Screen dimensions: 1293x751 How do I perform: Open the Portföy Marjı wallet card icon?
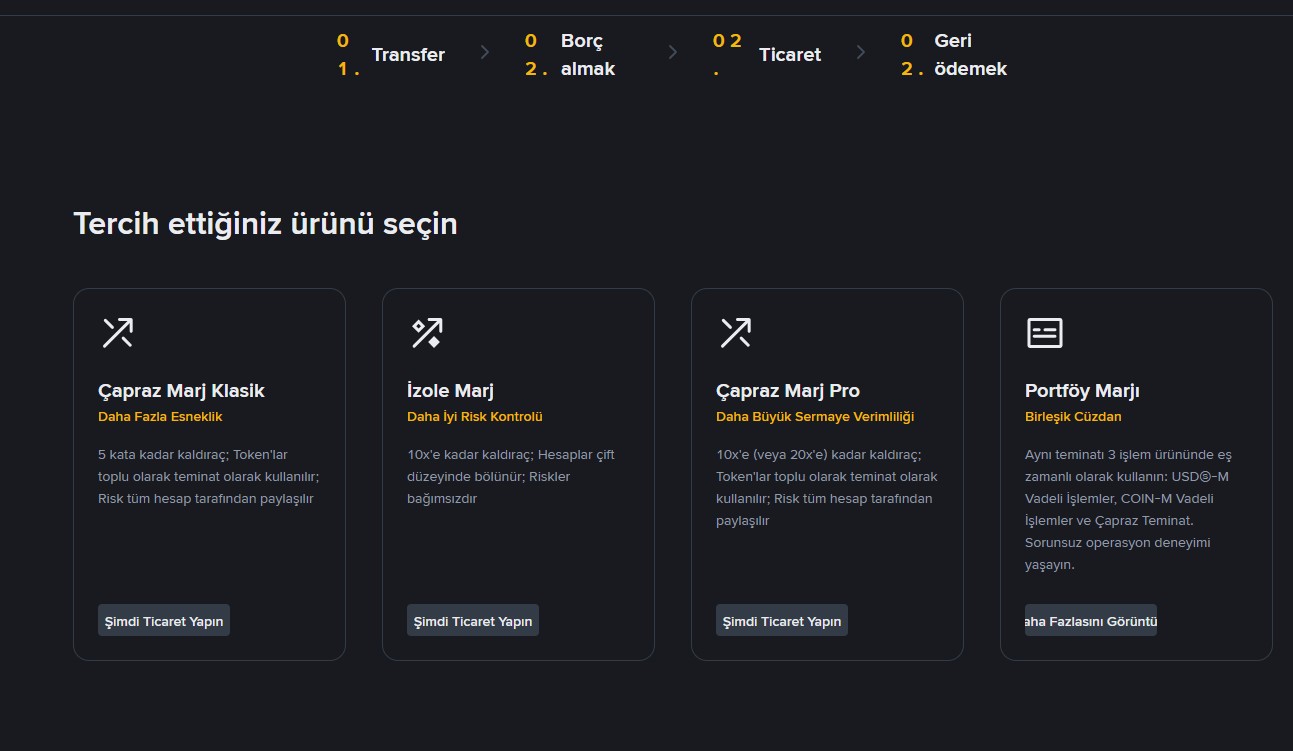pyautogui.click(x=1043, y=331)
